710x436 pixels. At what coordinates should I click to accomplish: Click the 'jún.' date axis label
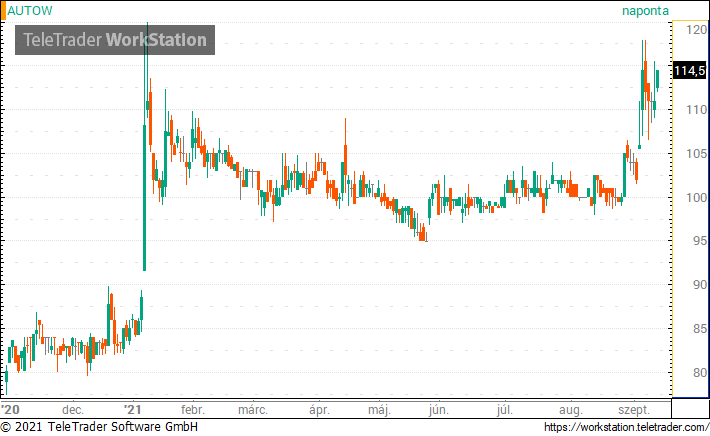coord(439,410)
